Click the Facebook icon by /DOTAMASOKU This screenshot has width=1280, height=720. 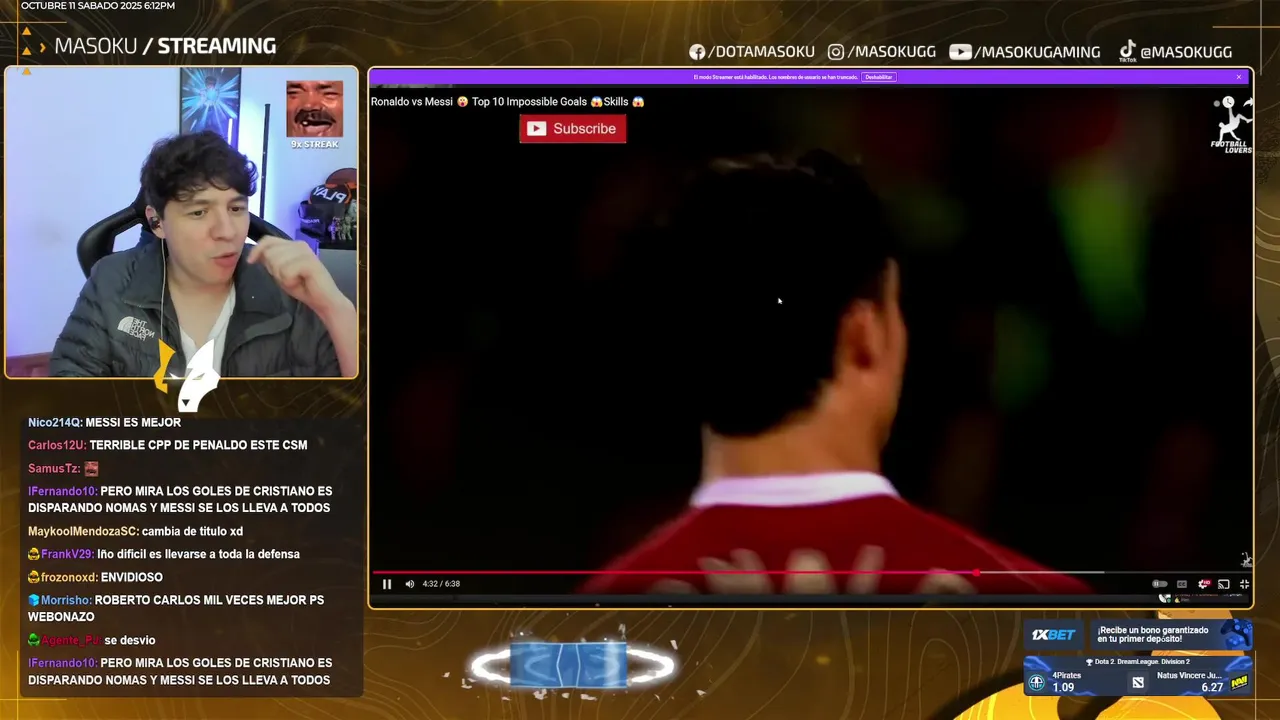click(697, 52)
